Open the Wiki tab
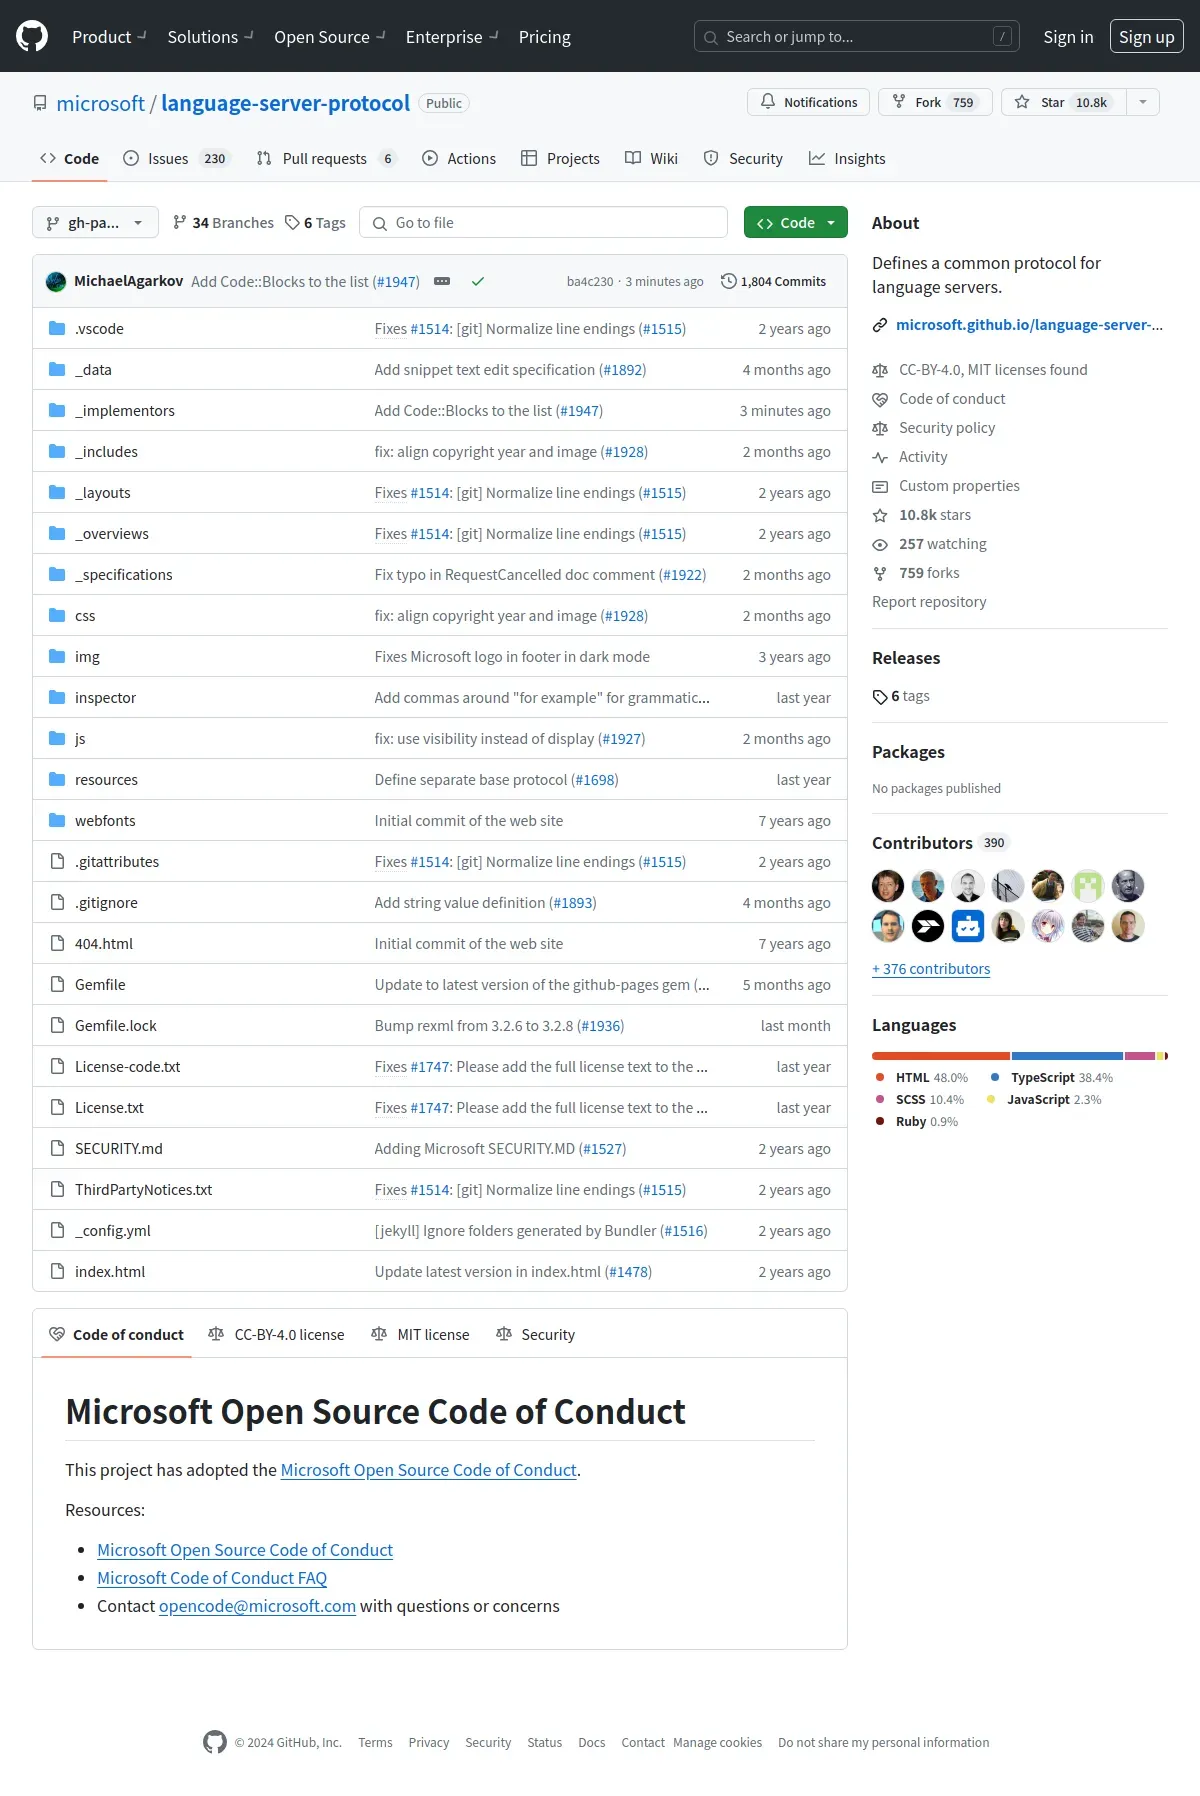1200x1796 pixels. 651,159
